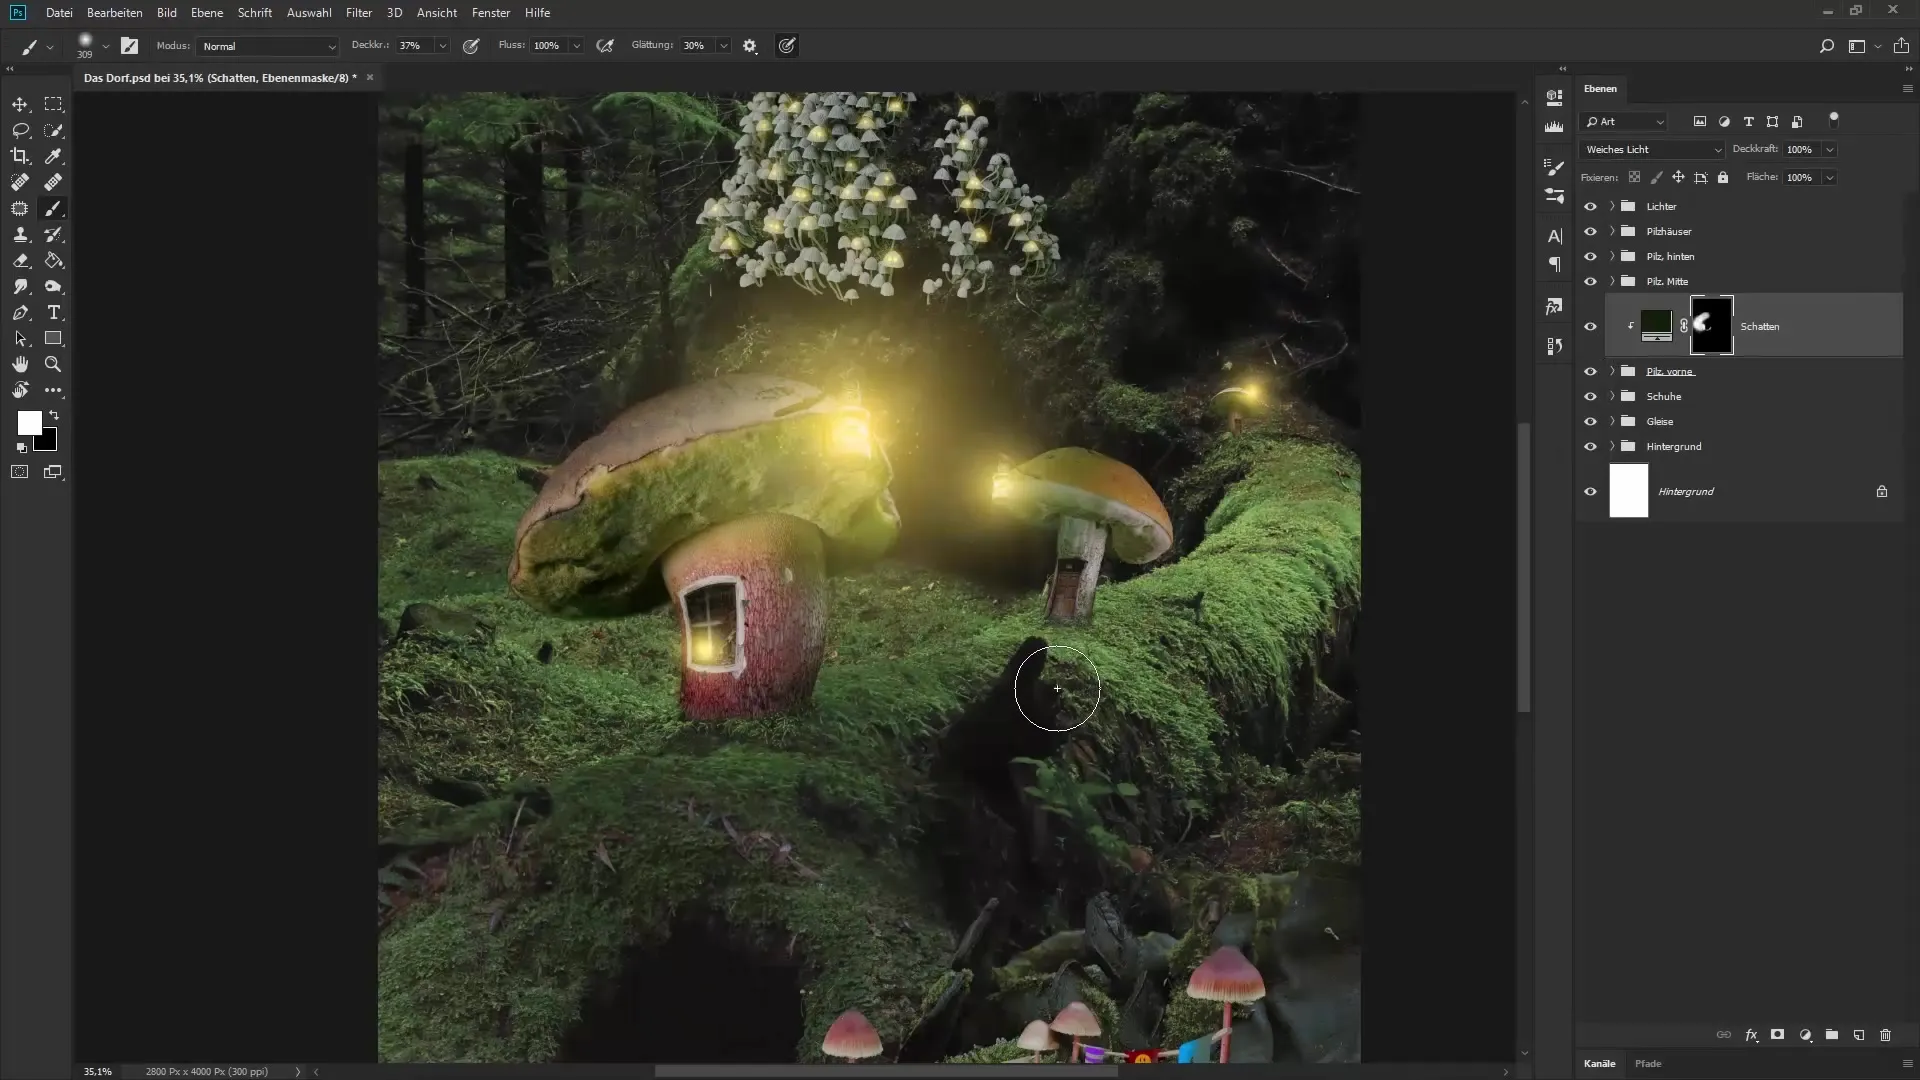Open the Filter menu
1920x1080 pixels.
[x=359, y=12]
